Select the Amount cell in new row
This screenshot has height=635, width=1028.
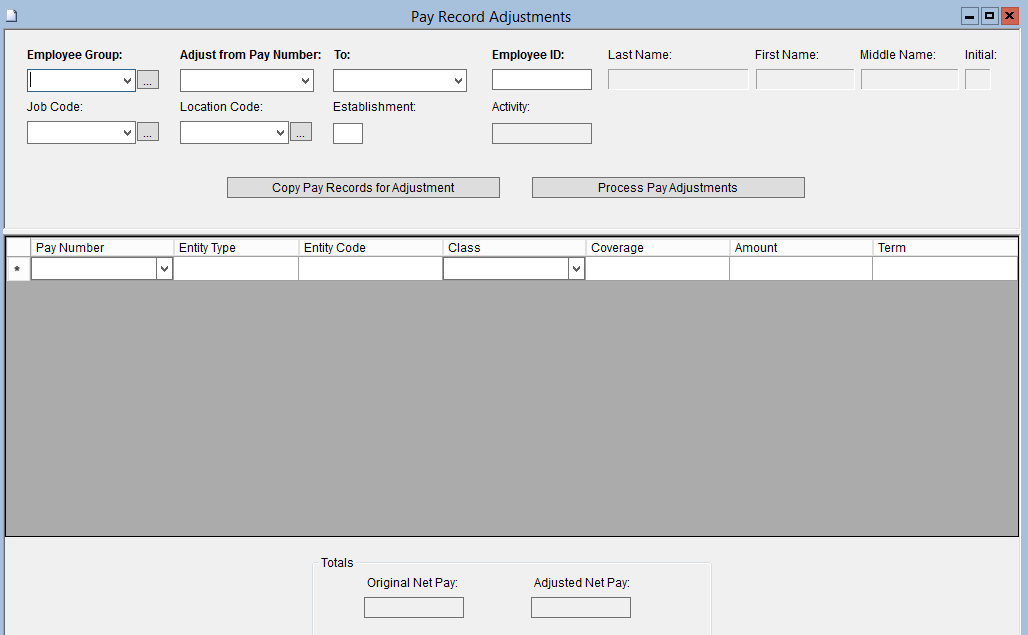[800, 269]
